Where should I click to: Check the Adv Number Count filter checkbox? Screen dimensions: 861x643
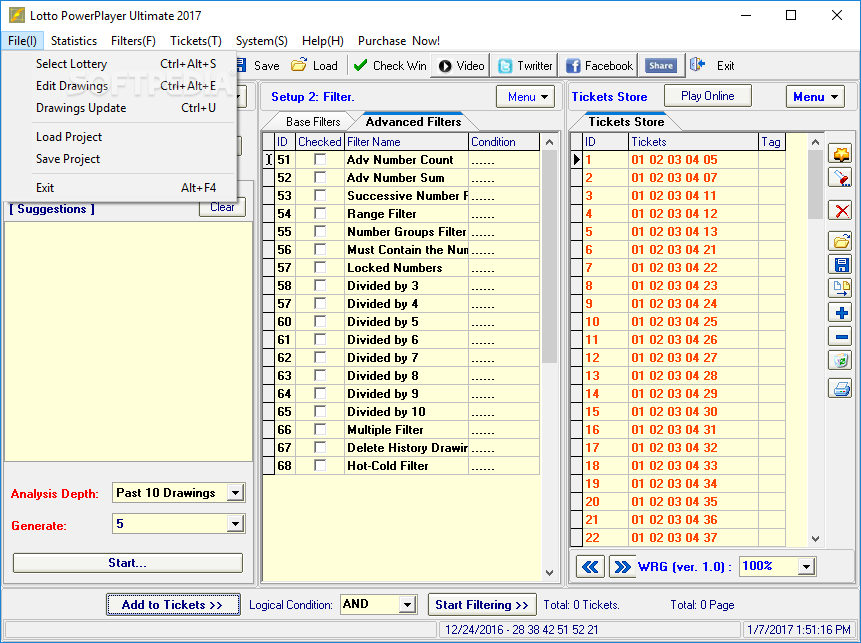point(320,159)
